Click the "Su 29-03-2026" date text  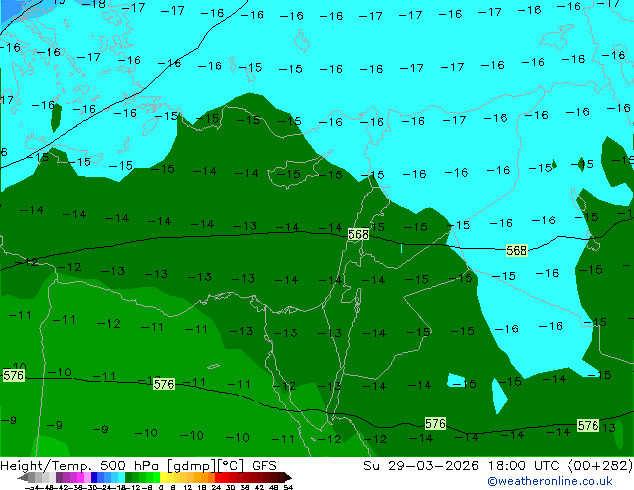point(421,466)
